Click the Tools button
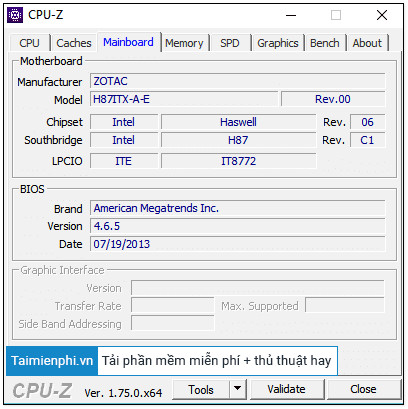408x409 pixels. pyautogui.click(x=201, y=389)
